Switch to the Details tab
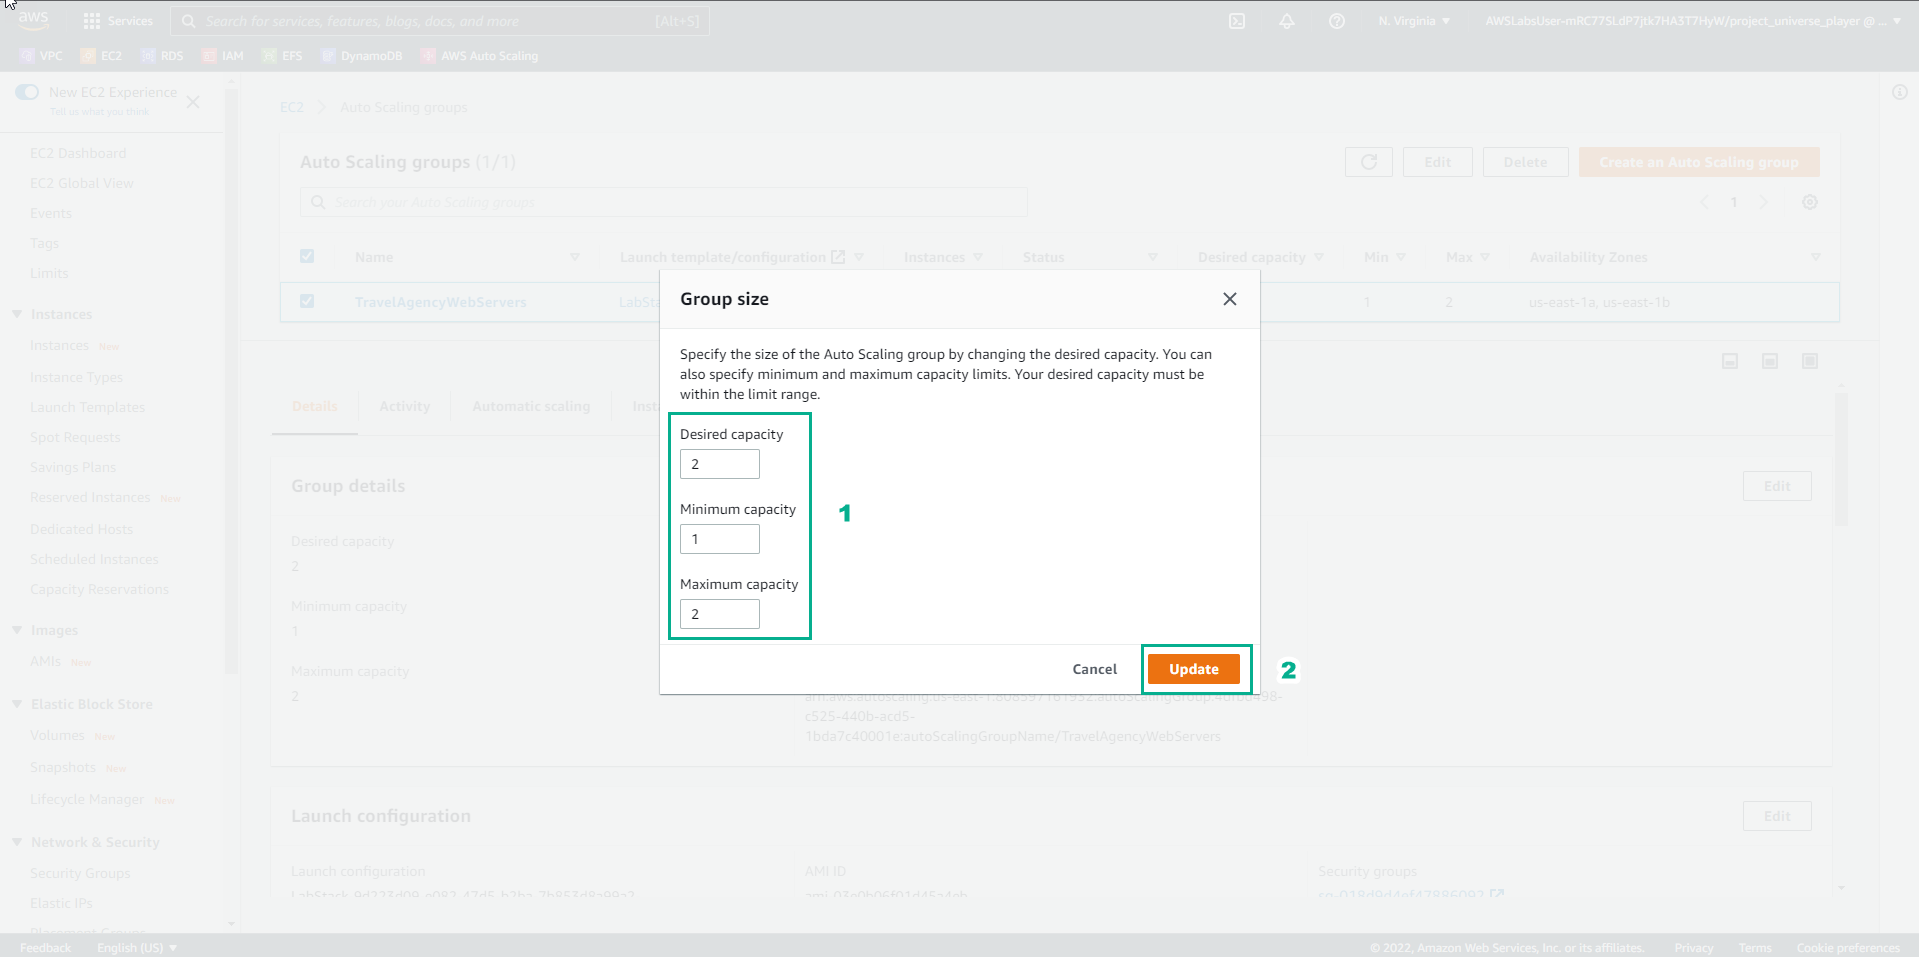Image resolution: width=1919 pixels, height=957 pixels. coord(315,406)
